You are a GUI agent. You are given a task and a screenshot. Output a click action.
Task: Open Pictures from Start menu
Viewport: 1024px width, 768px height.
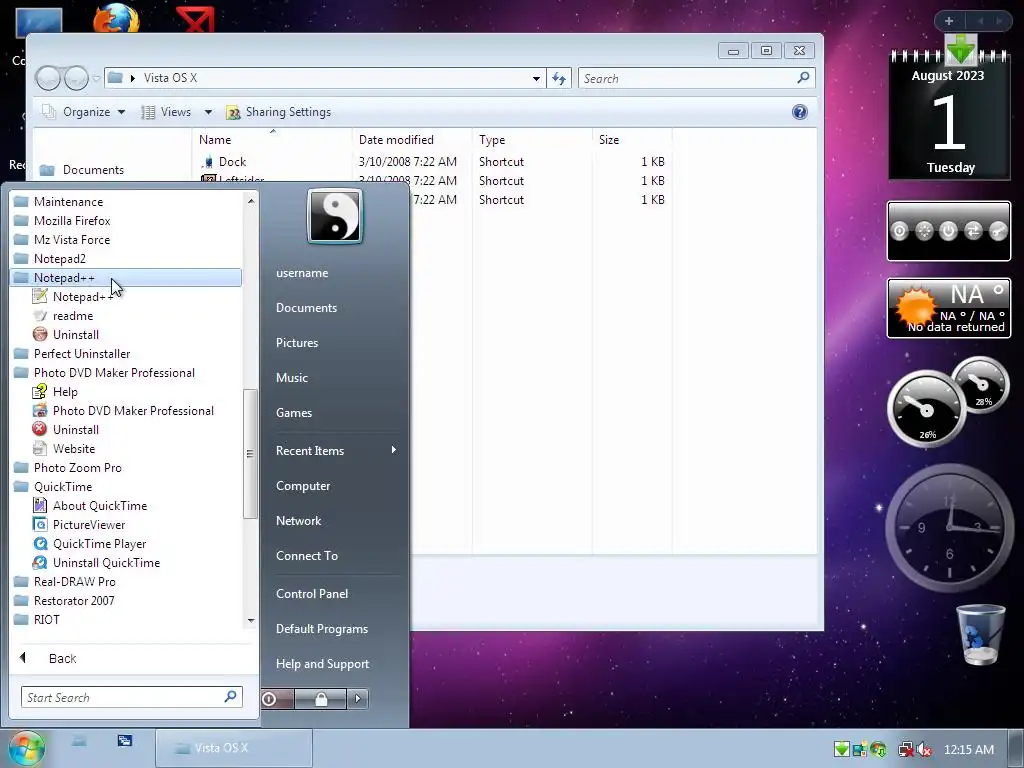[x=296, y=343]
